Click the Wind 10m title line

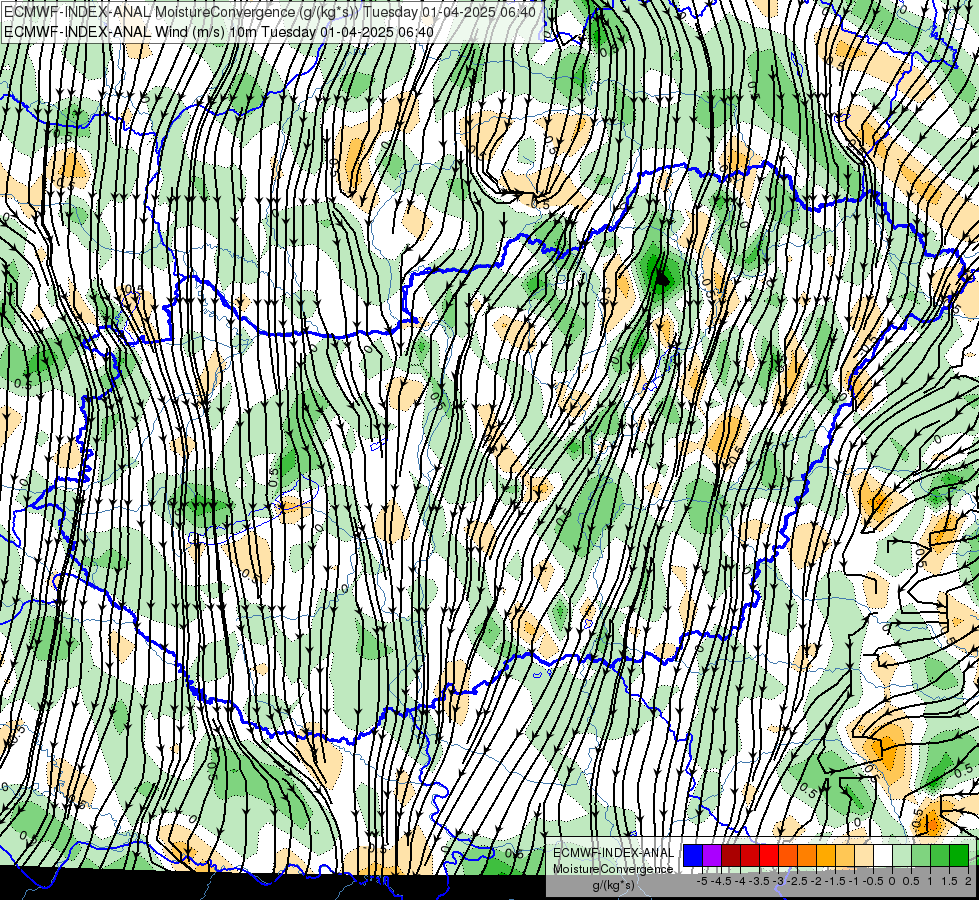tap(219, 32)
